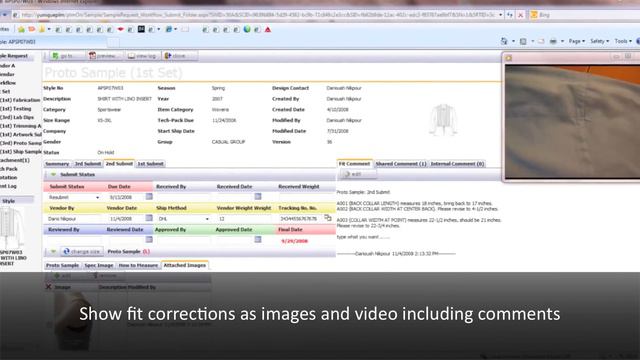Click the Home icon in IE command bar

click(x=504, y=41)
